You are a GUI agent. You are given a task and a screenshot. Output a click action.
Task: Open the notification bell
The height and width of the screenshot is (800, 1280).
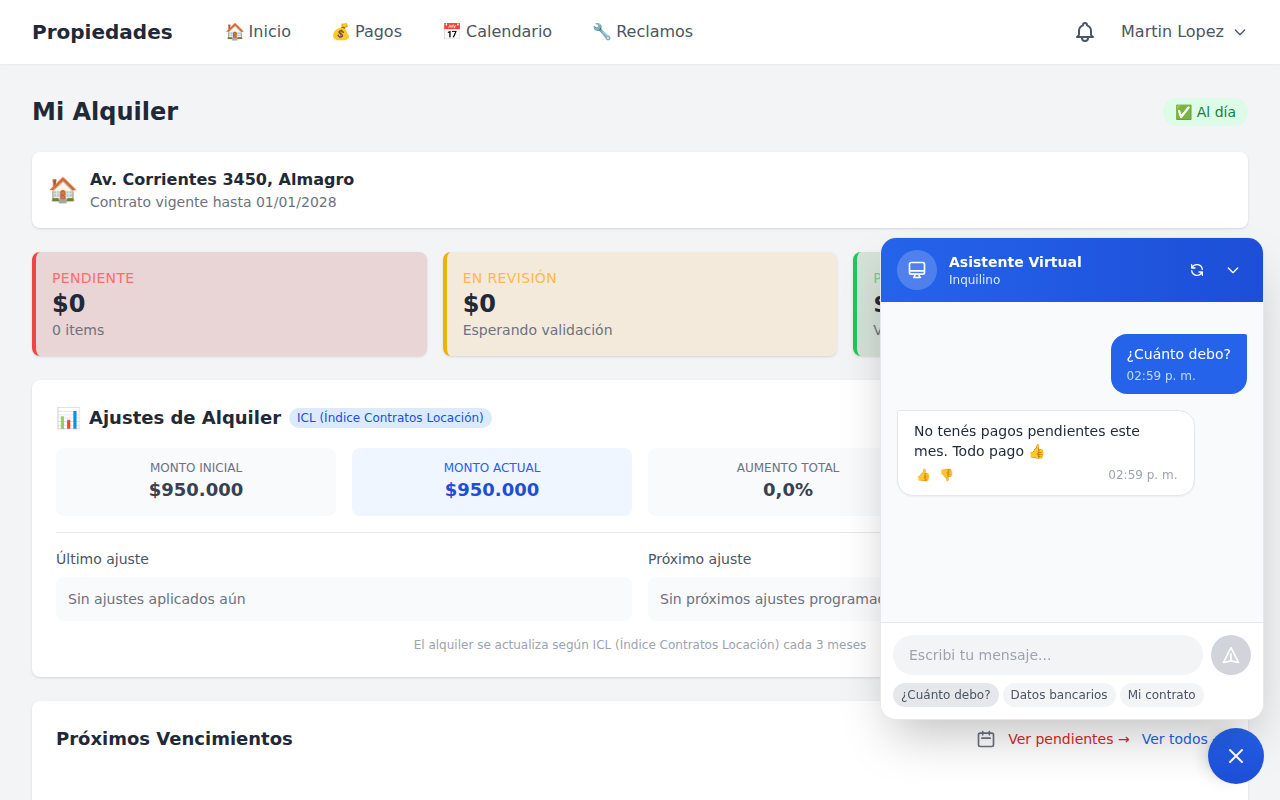(1084, 31)
